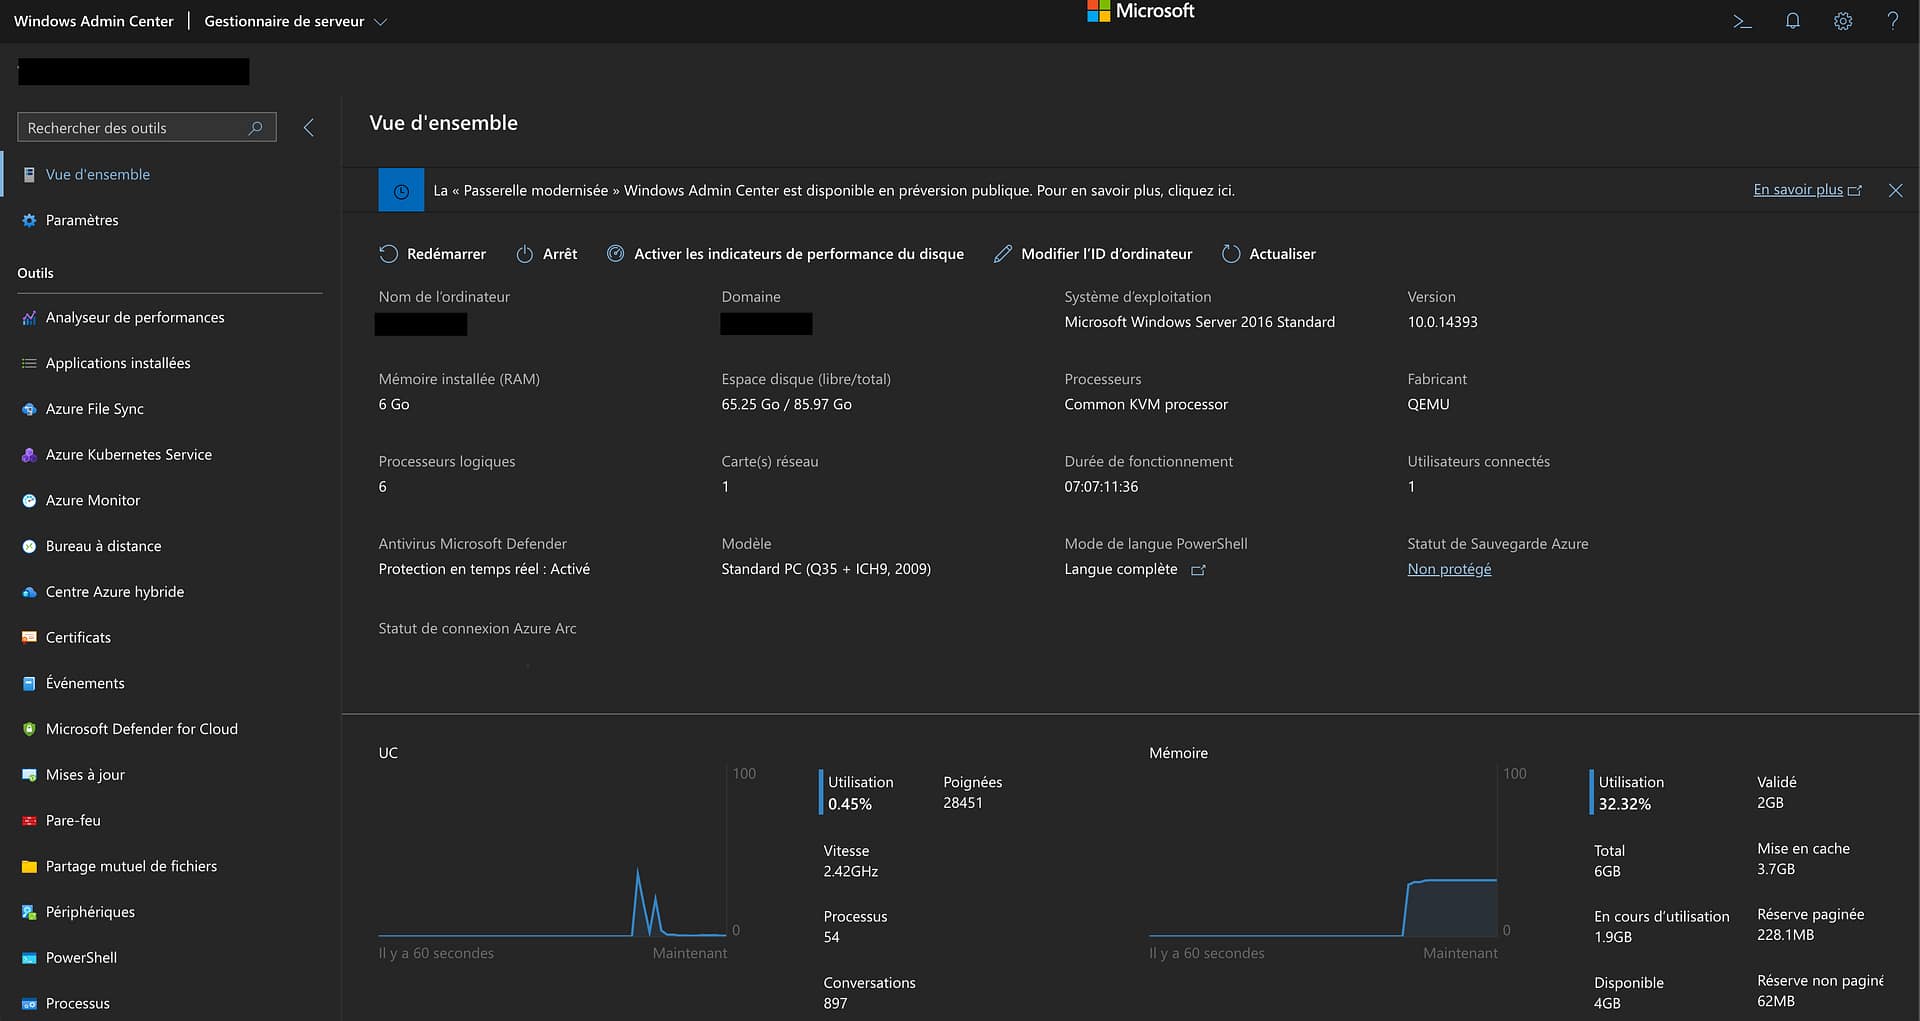Open the settings gear in header
Viewport: 1920px width, 1021px height.
pos(1842,21)
